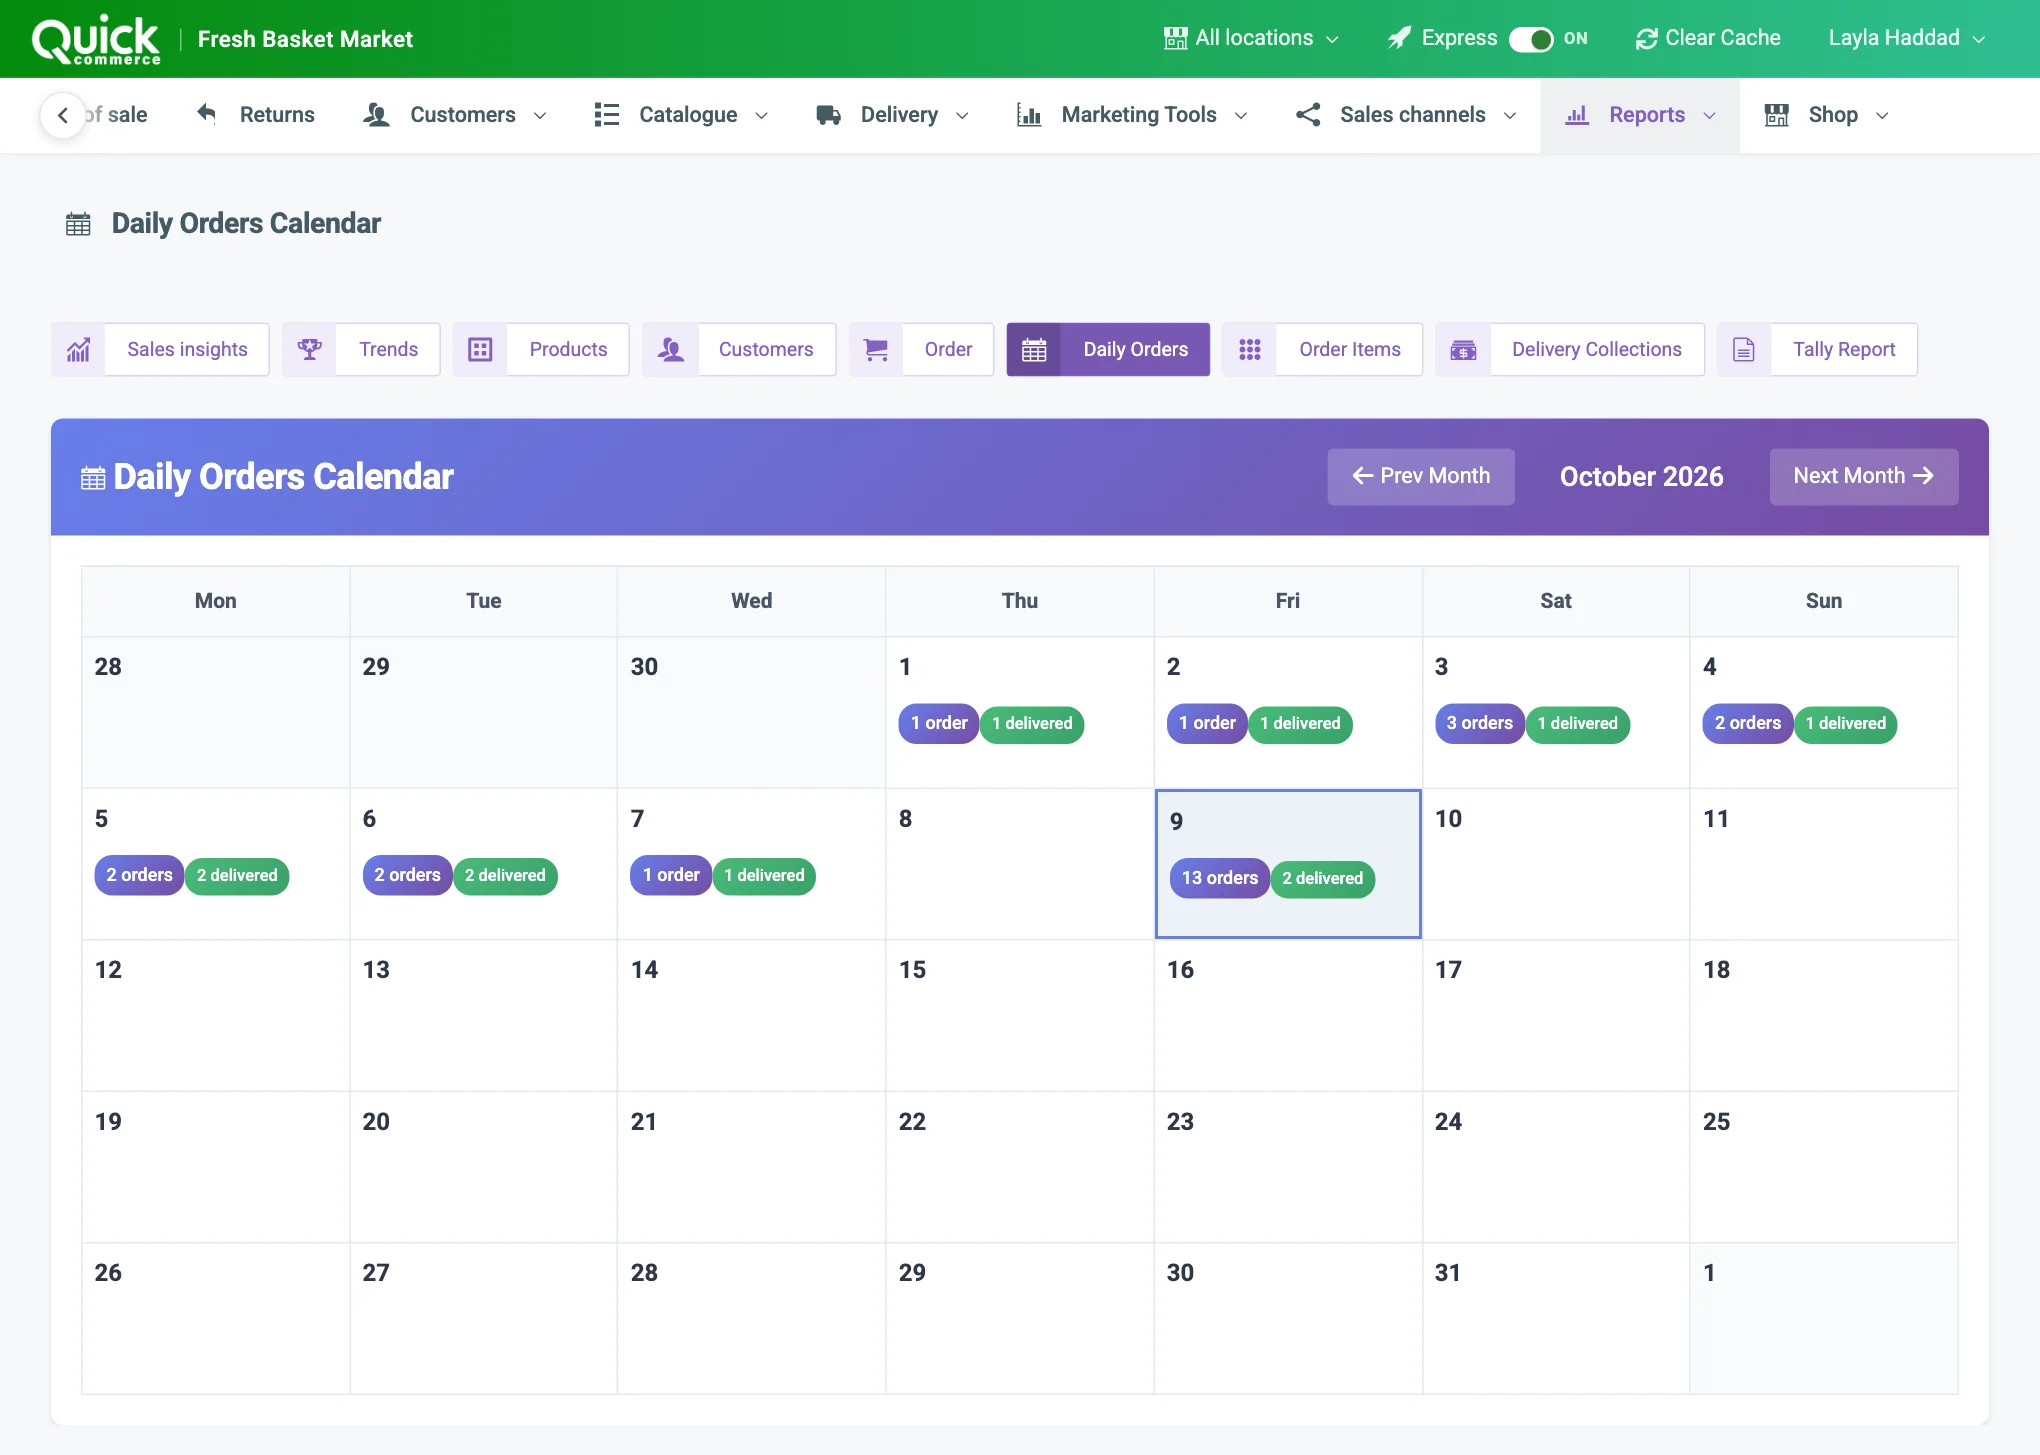Click the All locations store icon
Image resolution: width=2040 pixels, height=1455 pixels.
click(1176, 38)
